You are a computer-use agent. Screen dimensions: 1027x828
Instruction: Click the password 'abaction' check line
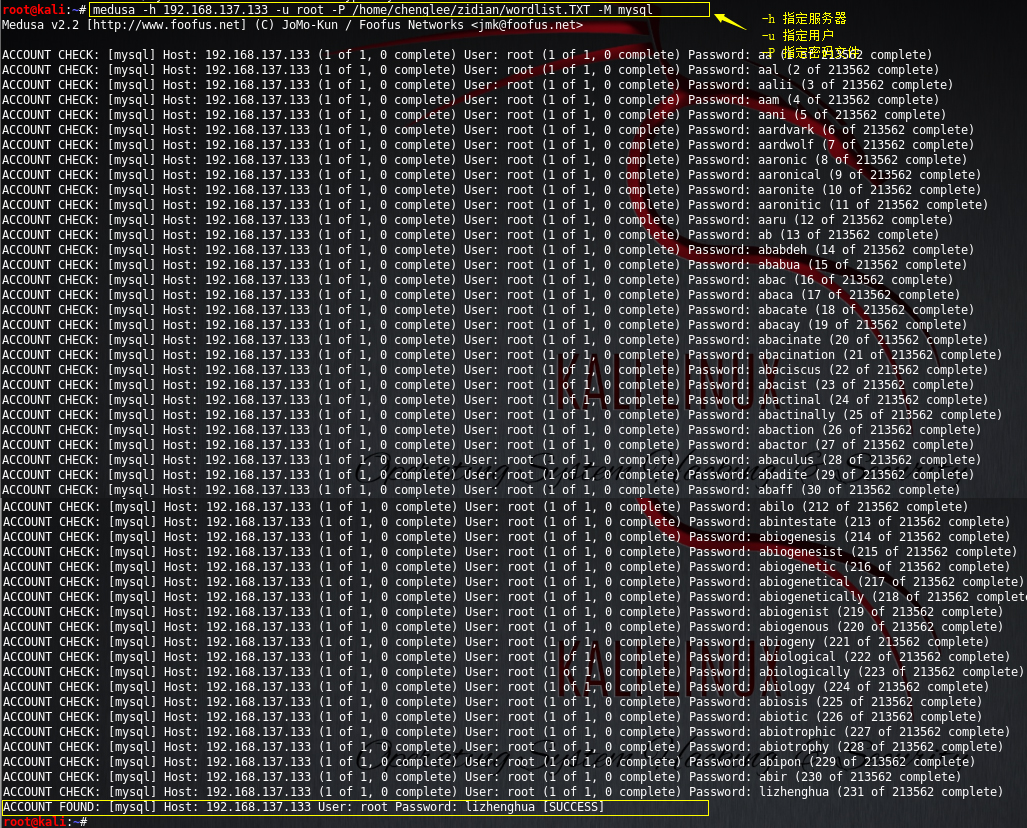coord(491,430)
